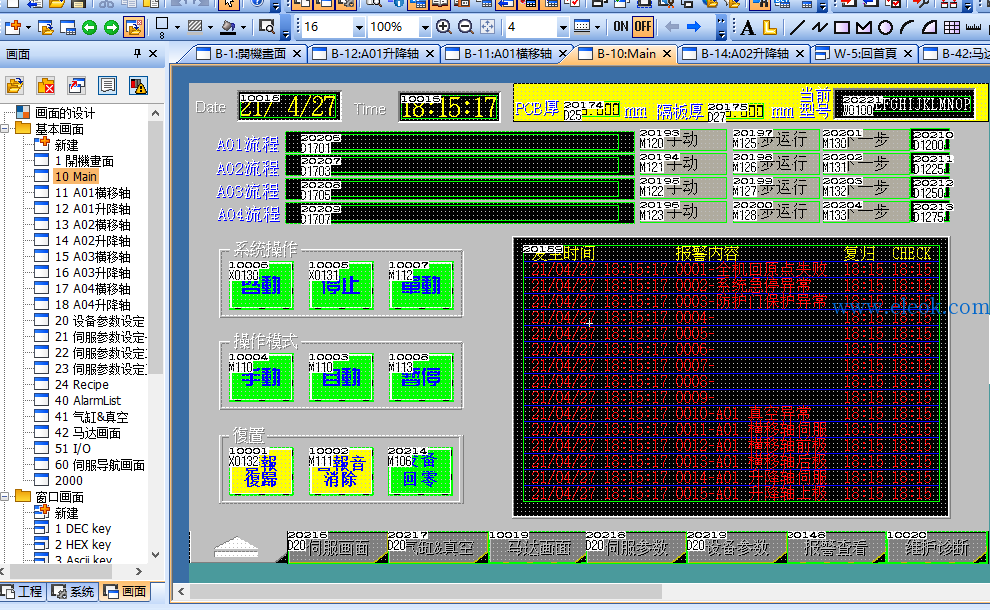Pin the 画面 panel with the pushpin
The height and width of the screenshot is (610, 990).
(137, 54)
